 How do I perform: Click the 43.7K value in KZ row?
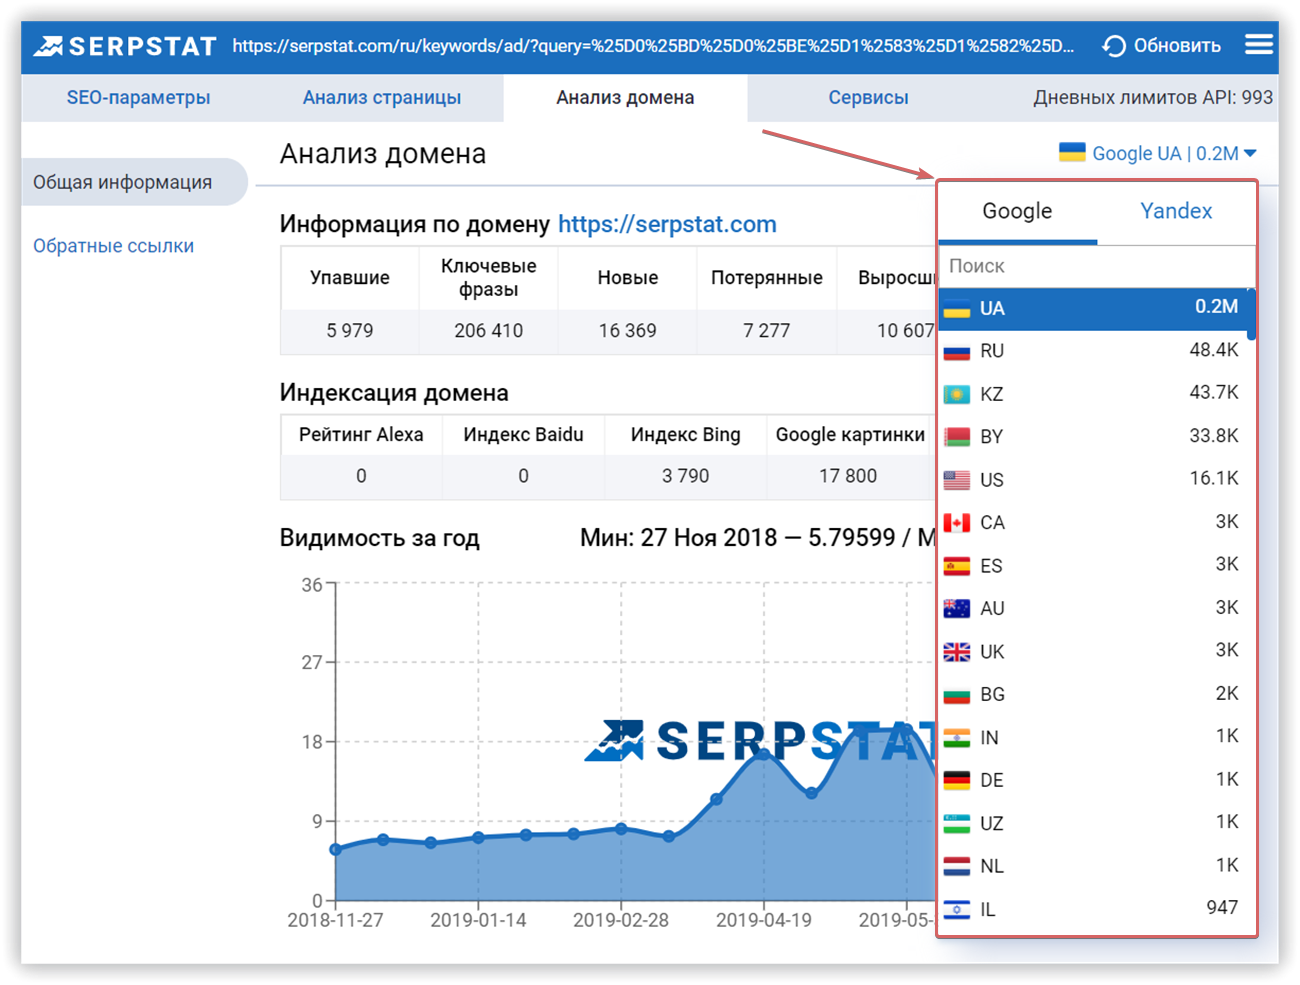tap(1214, 393)
